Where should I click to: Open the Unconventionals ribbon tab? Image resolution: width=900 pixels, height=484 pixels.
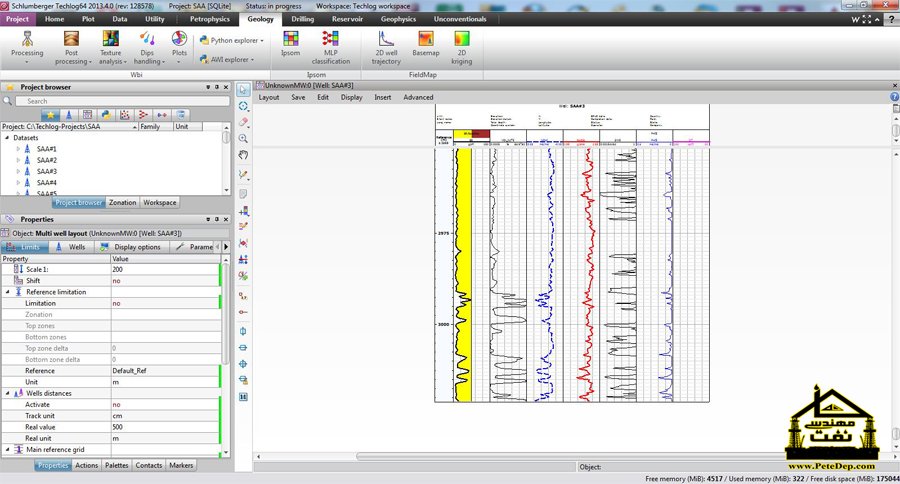460,19
